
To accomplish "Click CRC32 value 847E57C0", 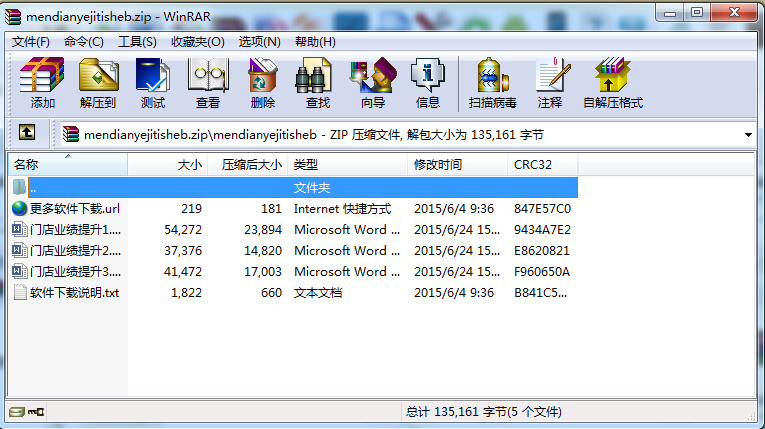I will pos(542,209).
